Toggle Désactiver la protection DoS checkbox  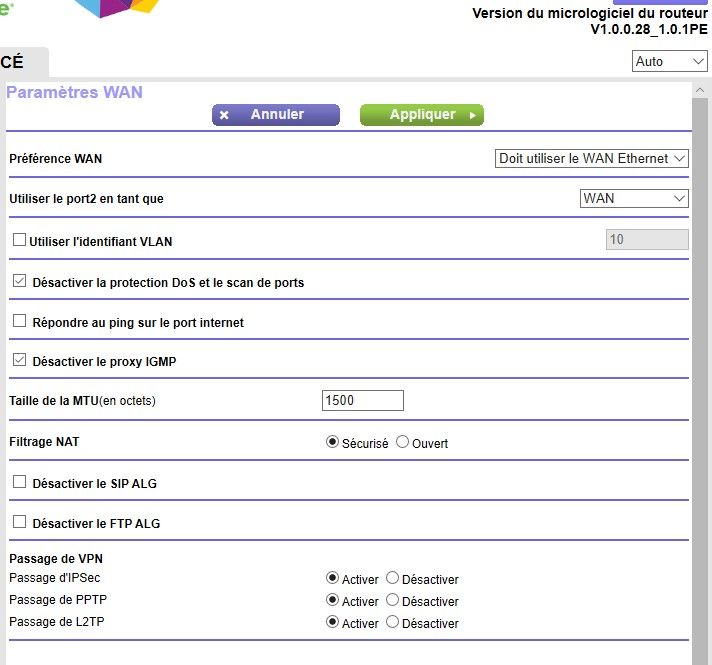point(19,282)
